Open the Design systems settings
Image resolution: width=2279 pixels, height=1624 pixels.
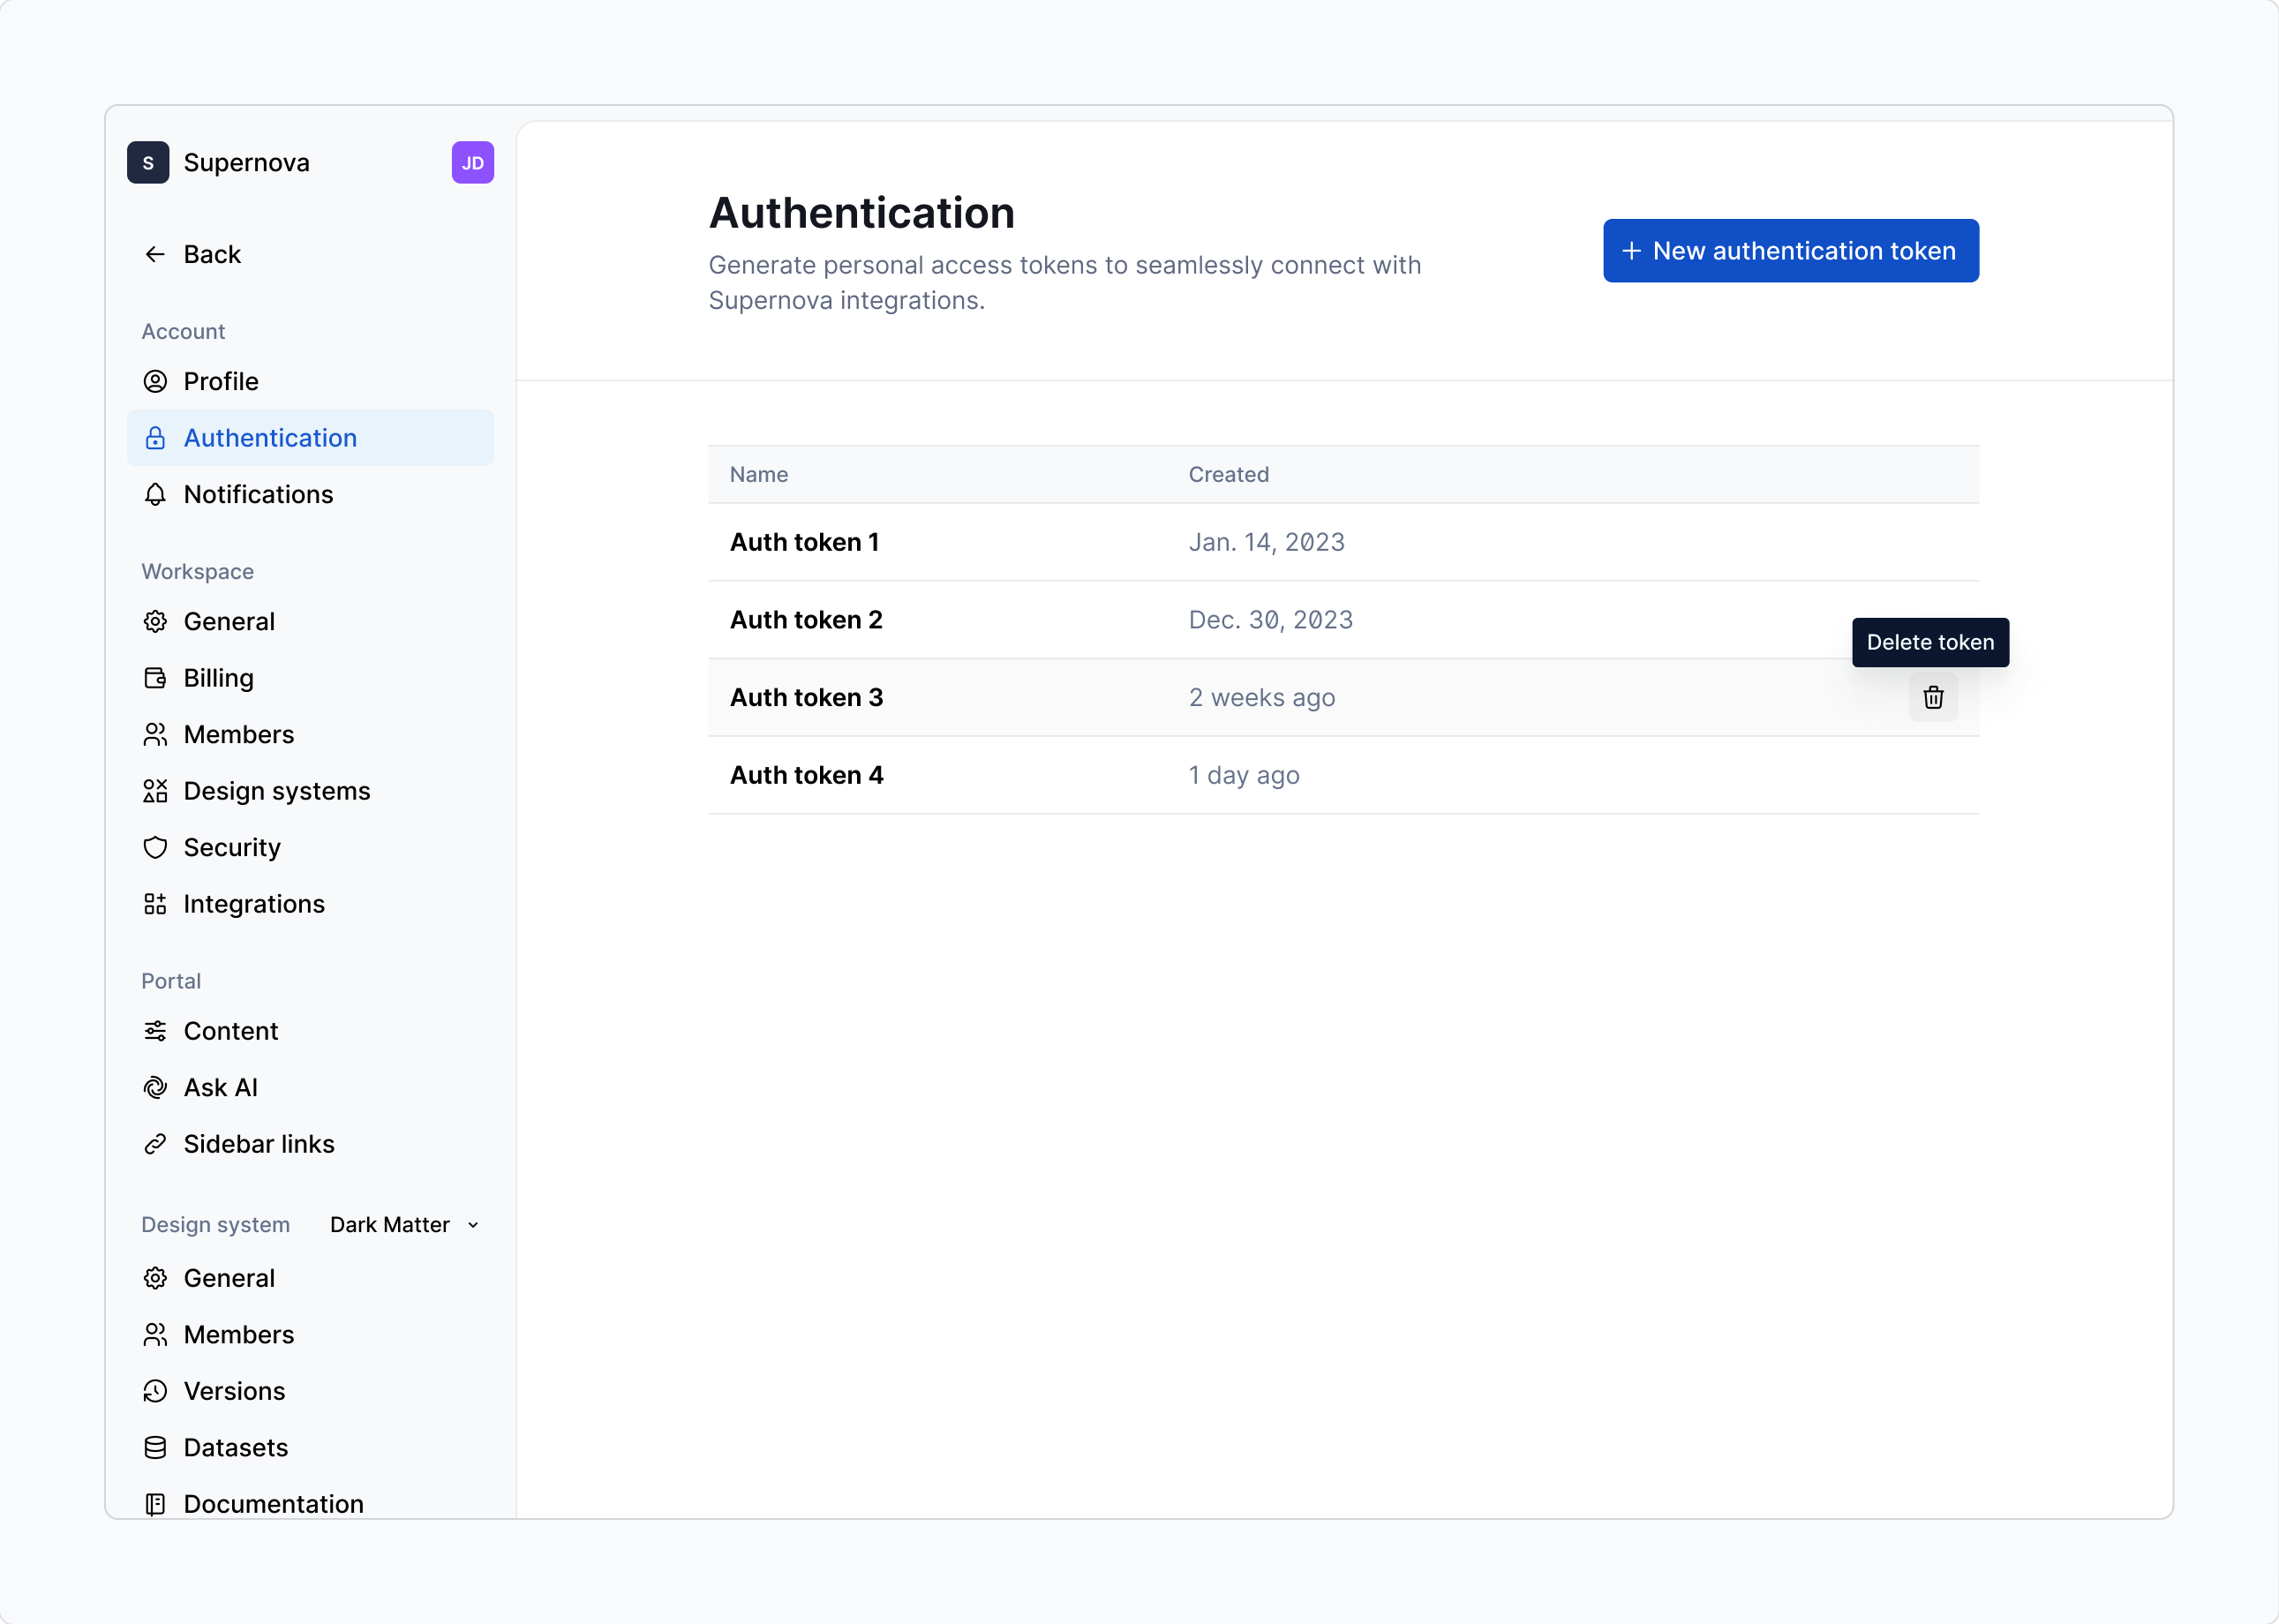point(275,790)
